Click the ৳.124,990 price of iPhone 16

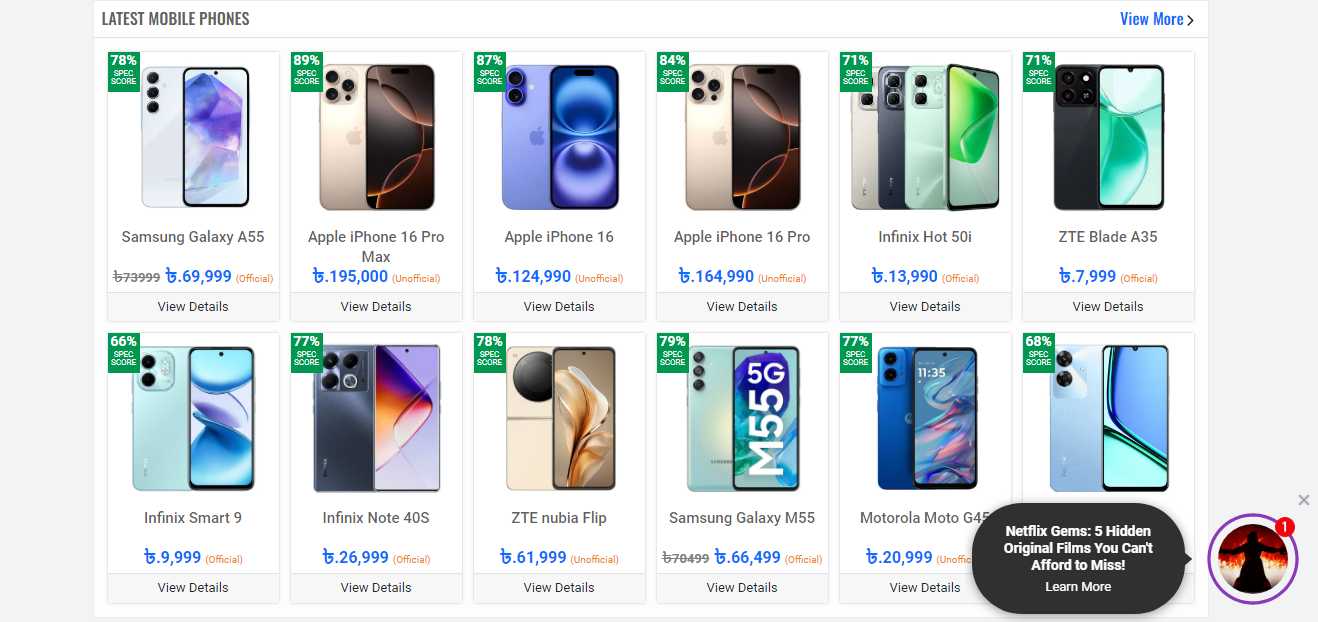(x=533, y=276)
